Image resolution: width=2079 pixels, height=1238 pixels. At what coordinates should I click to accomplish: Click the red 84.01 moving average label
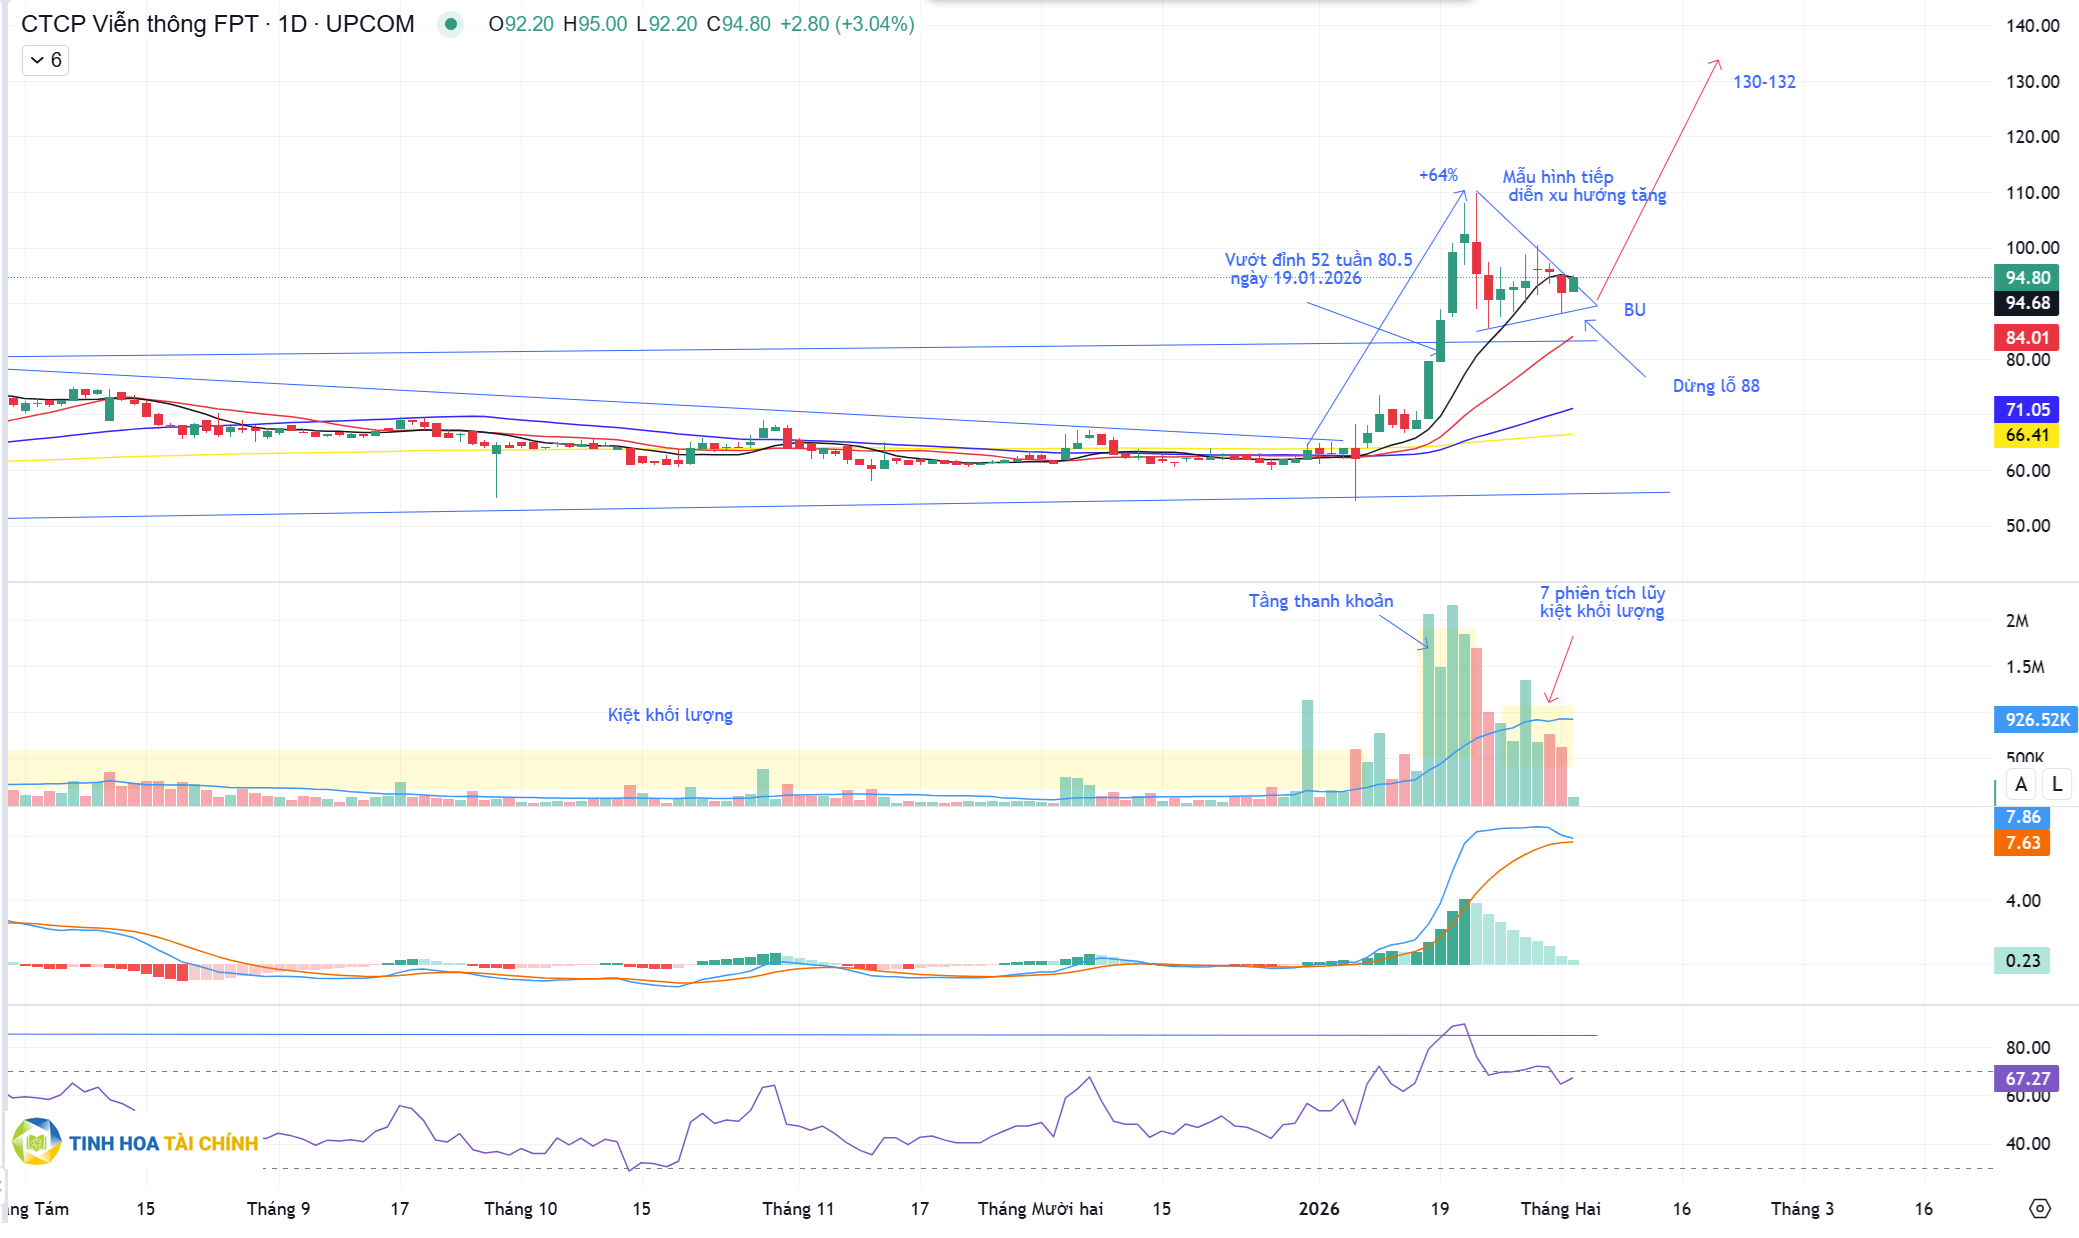[x=2026, y=337]
